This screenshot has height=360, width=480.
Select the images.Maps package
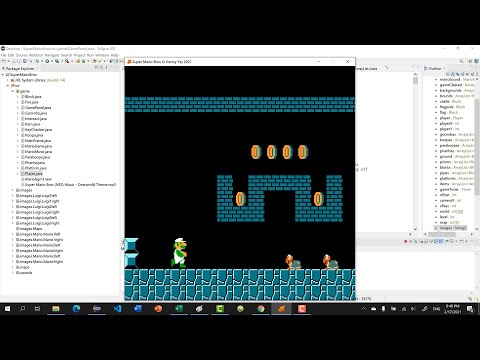[29, 229]
